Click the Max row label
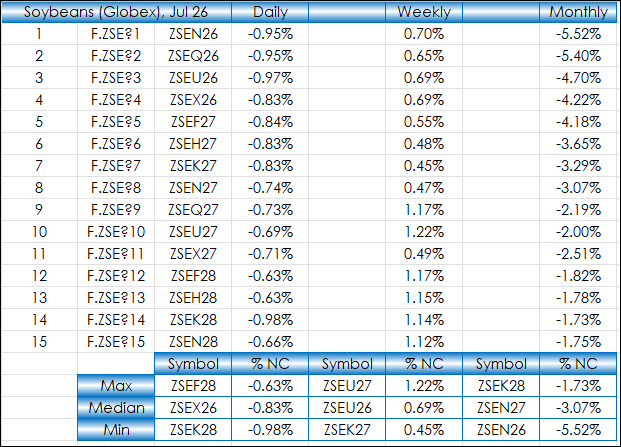The height and width of the screenshot is (447, 621). [x=116, y=386]
